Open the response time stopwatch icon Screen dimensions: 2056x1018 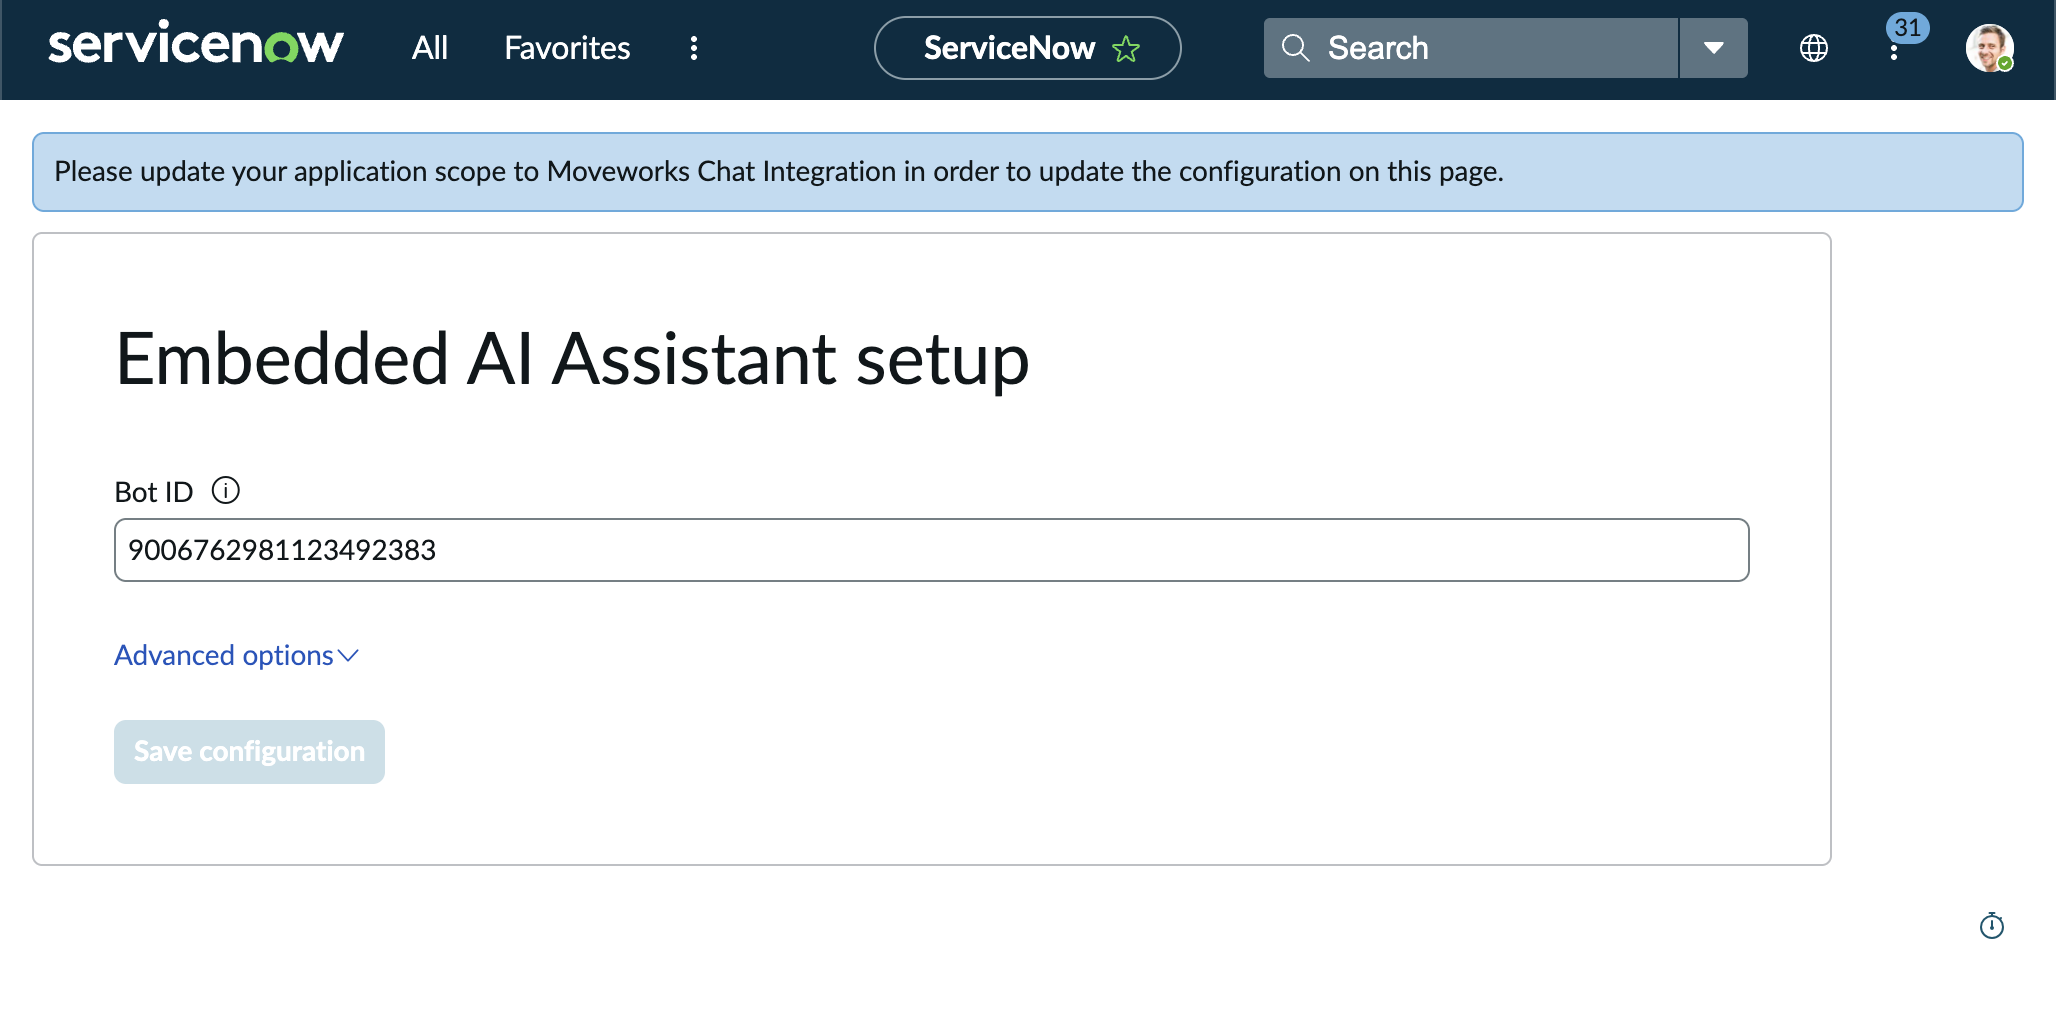coord(1992,926)
